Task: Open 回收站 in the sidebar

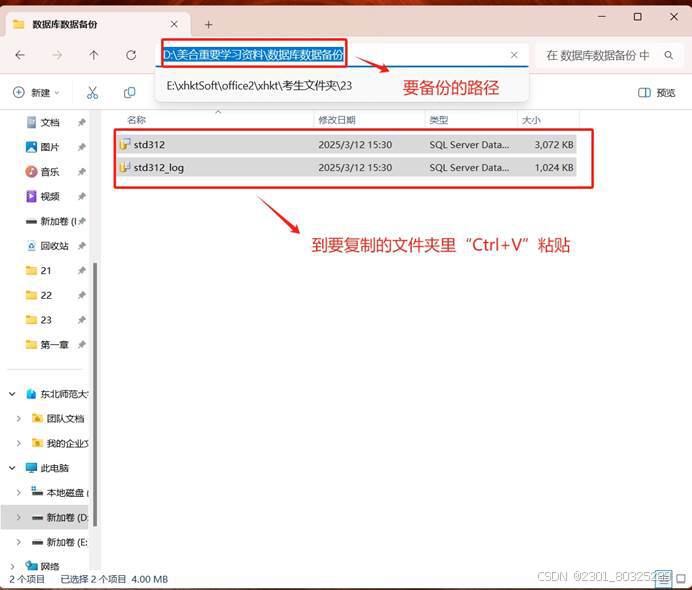Action: pos(48,246)
